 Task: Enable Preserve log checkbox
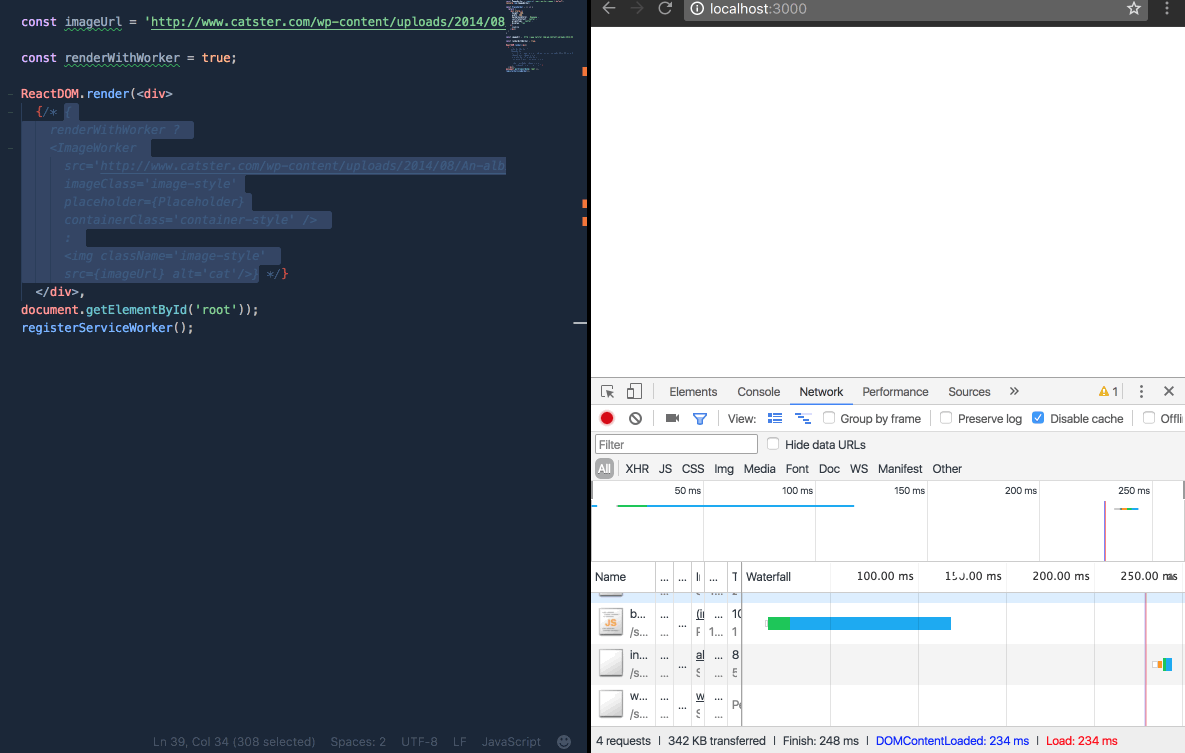point(945,418)
